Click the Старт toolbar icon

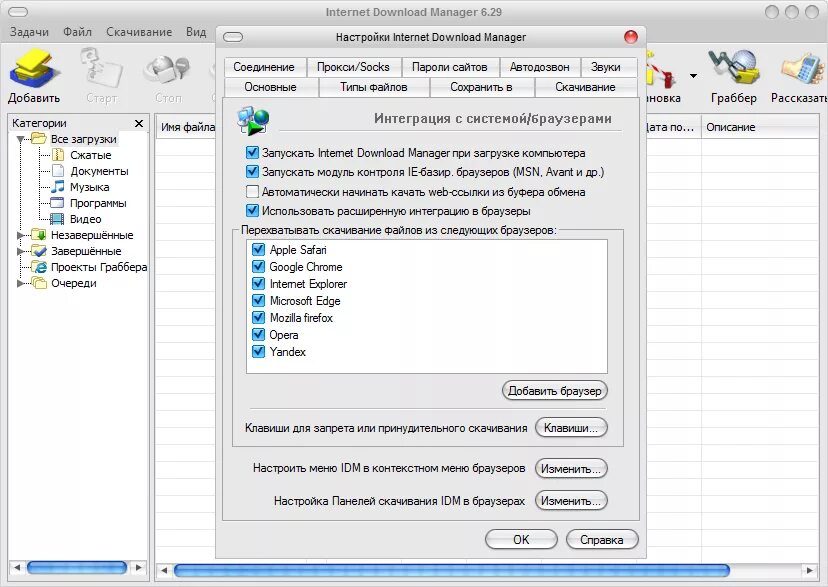[x=101, y=69]
